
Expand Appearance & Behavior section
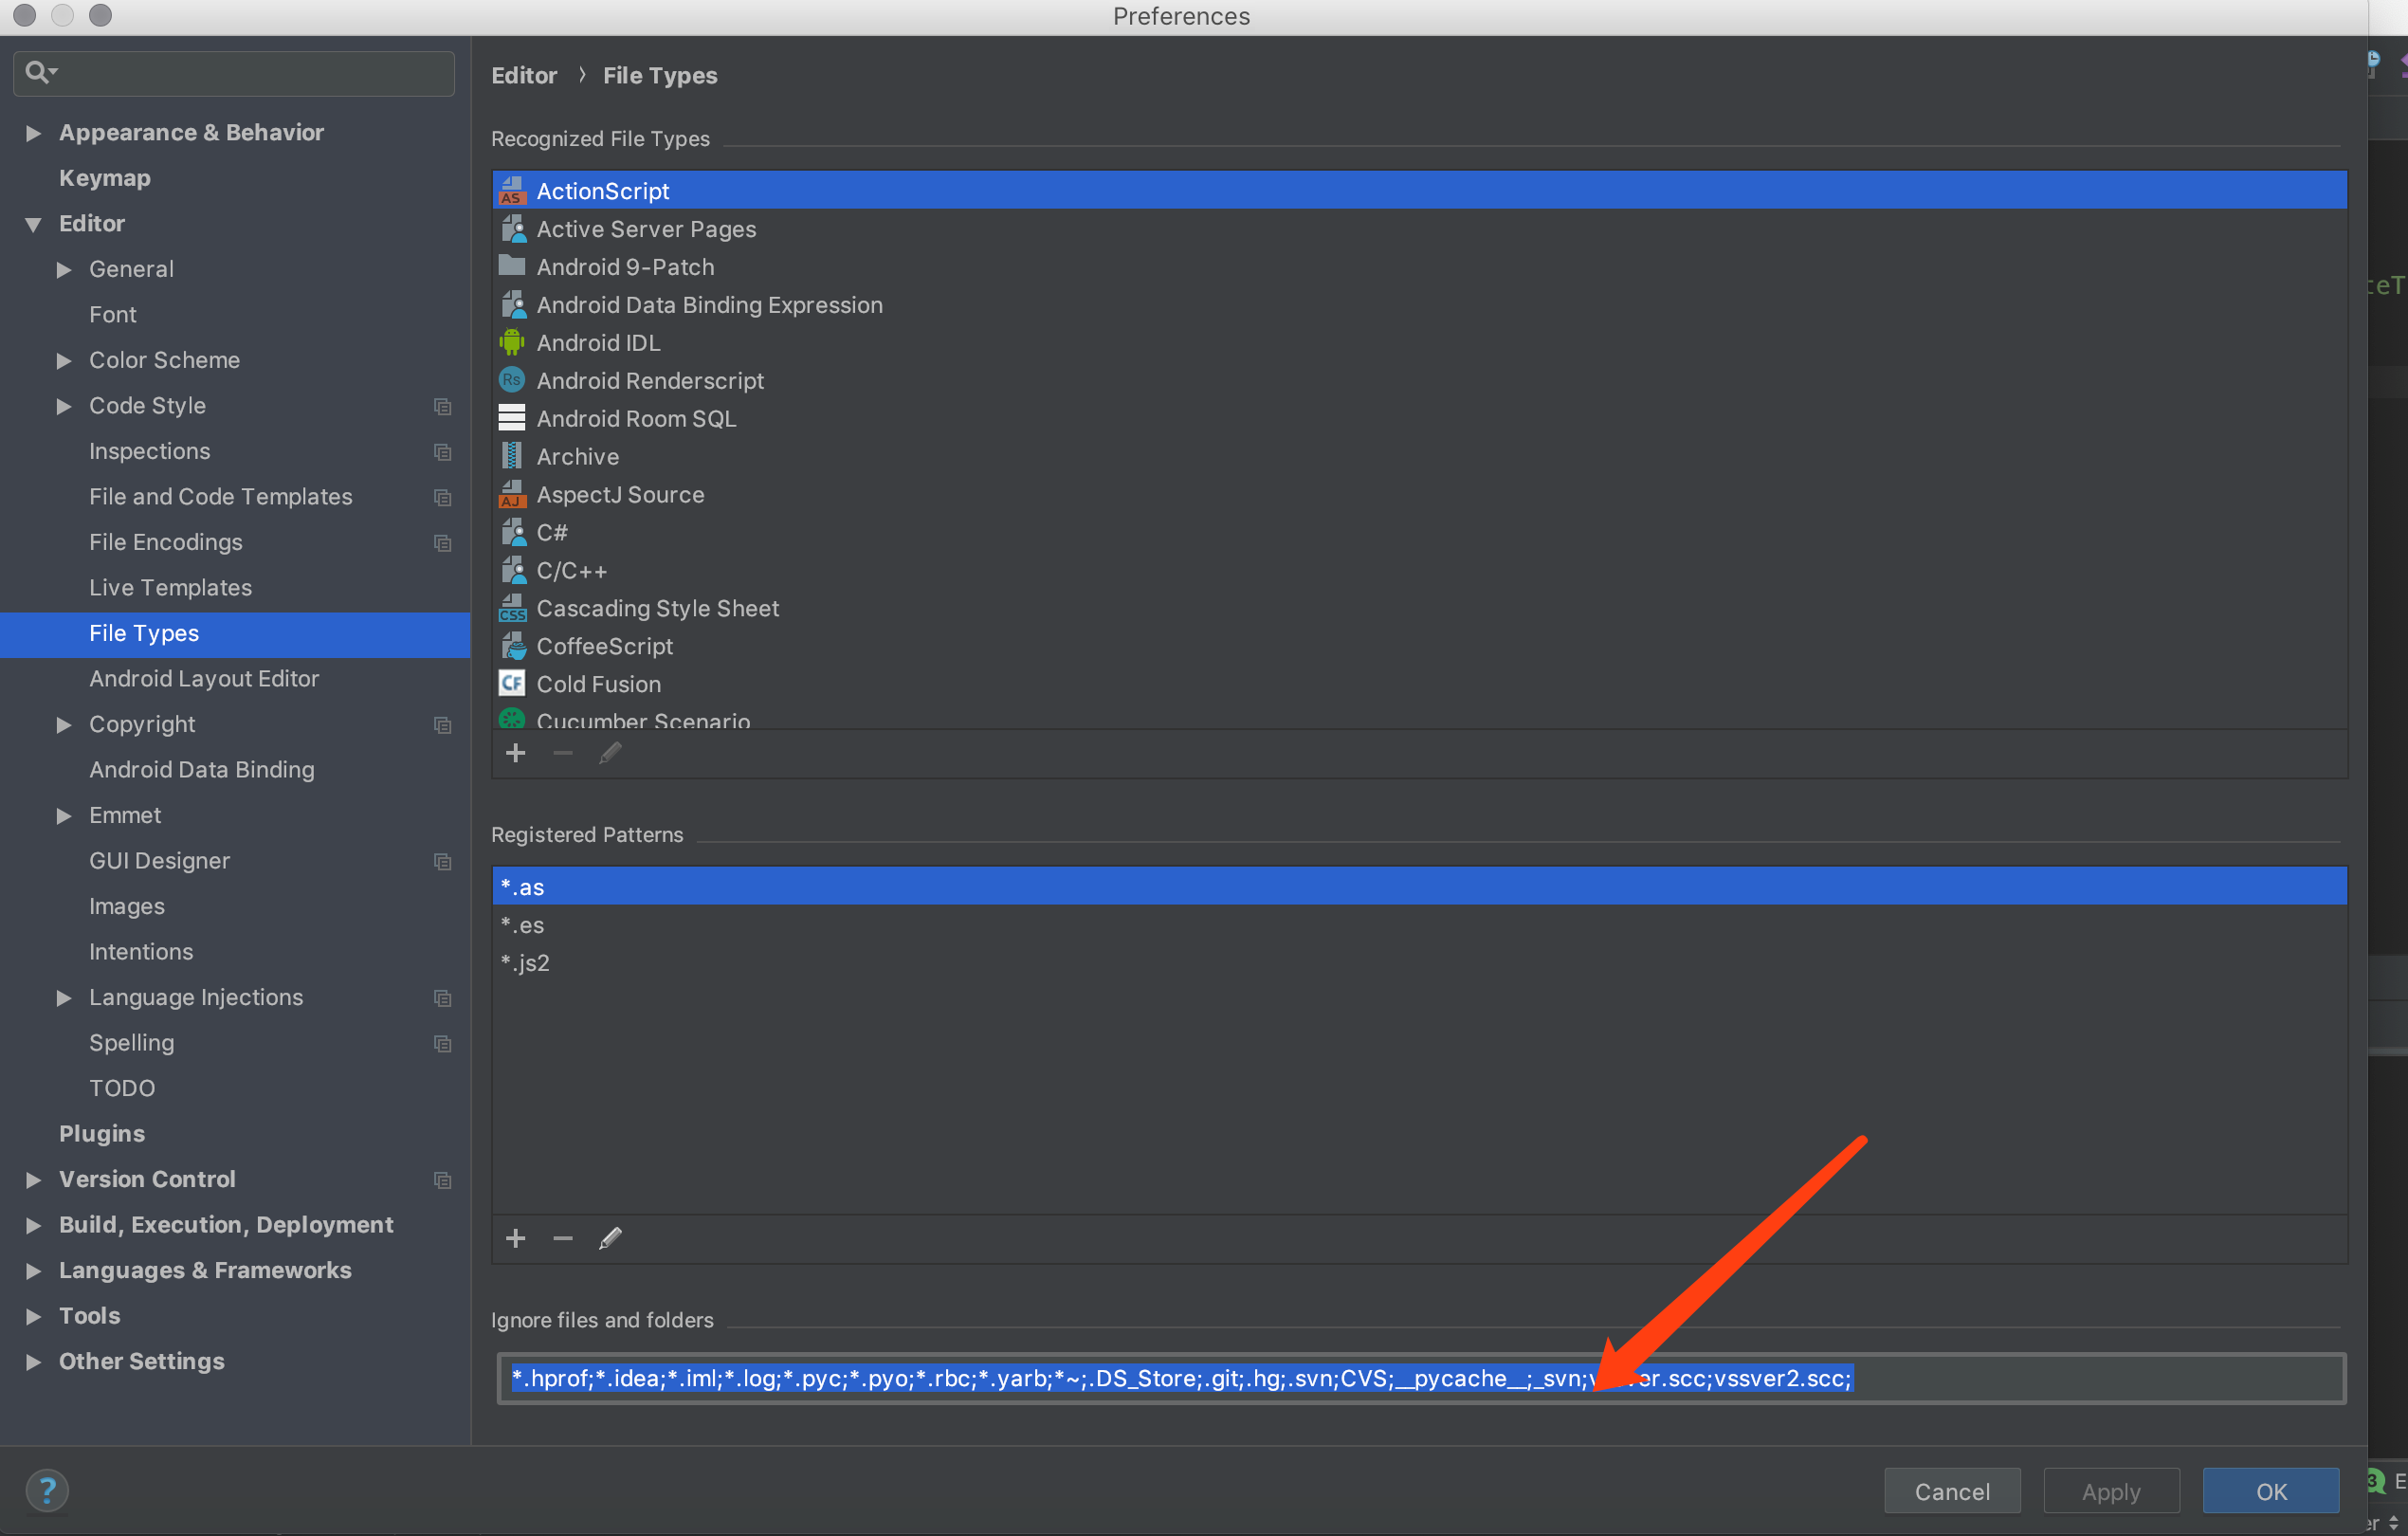point(33,133)
